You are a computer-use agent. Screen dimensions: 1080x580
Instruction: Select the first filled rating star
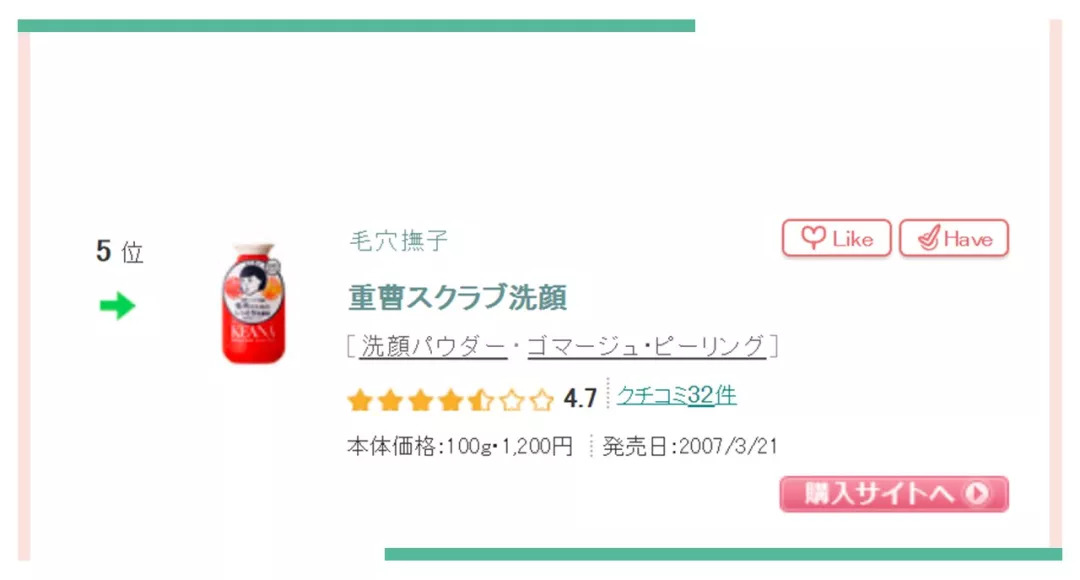[360, 400]
